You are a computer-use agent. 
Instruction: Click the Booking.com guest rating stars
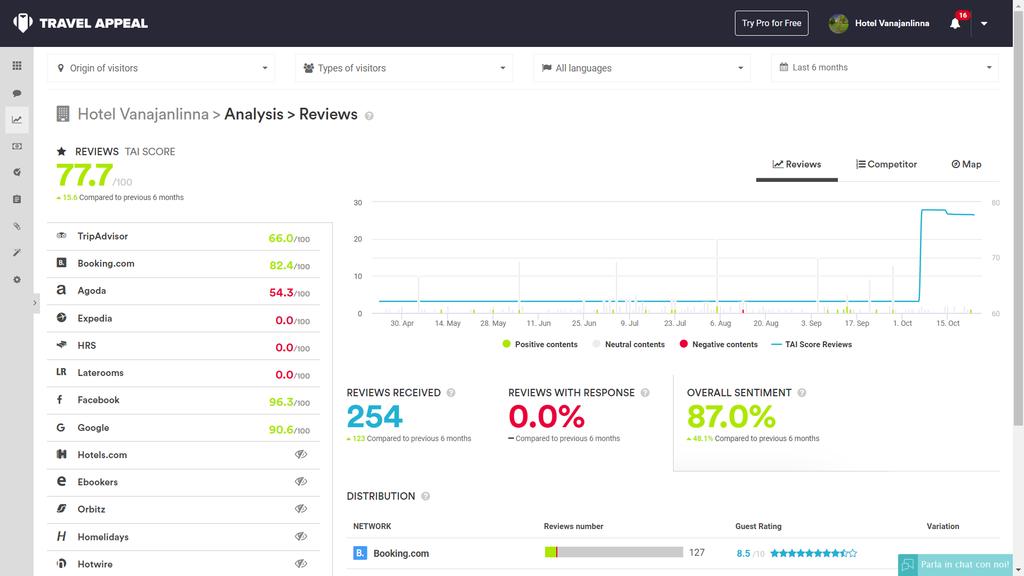pyautogui.click(x=813, y=553)
